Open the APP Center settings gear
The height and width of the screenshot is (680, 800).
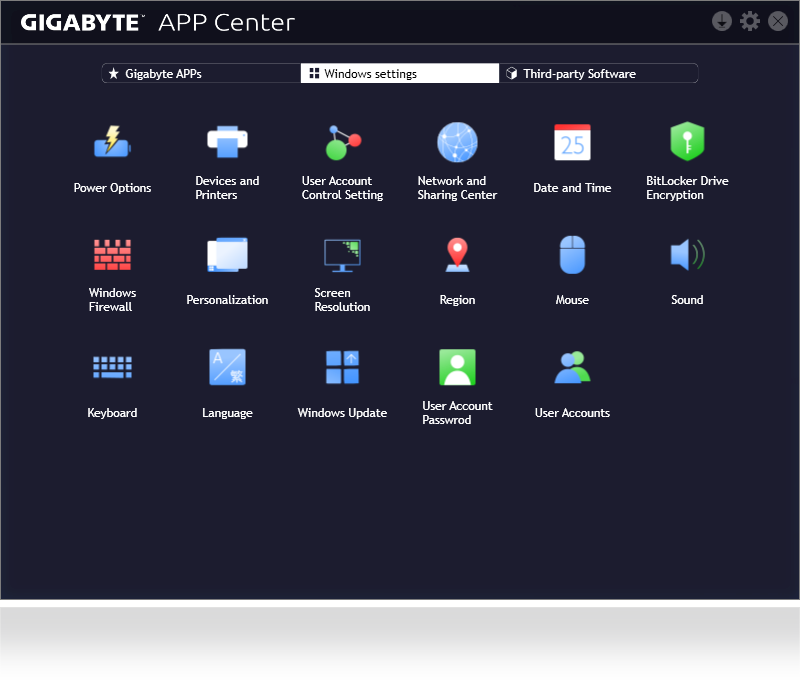[750, 21]
